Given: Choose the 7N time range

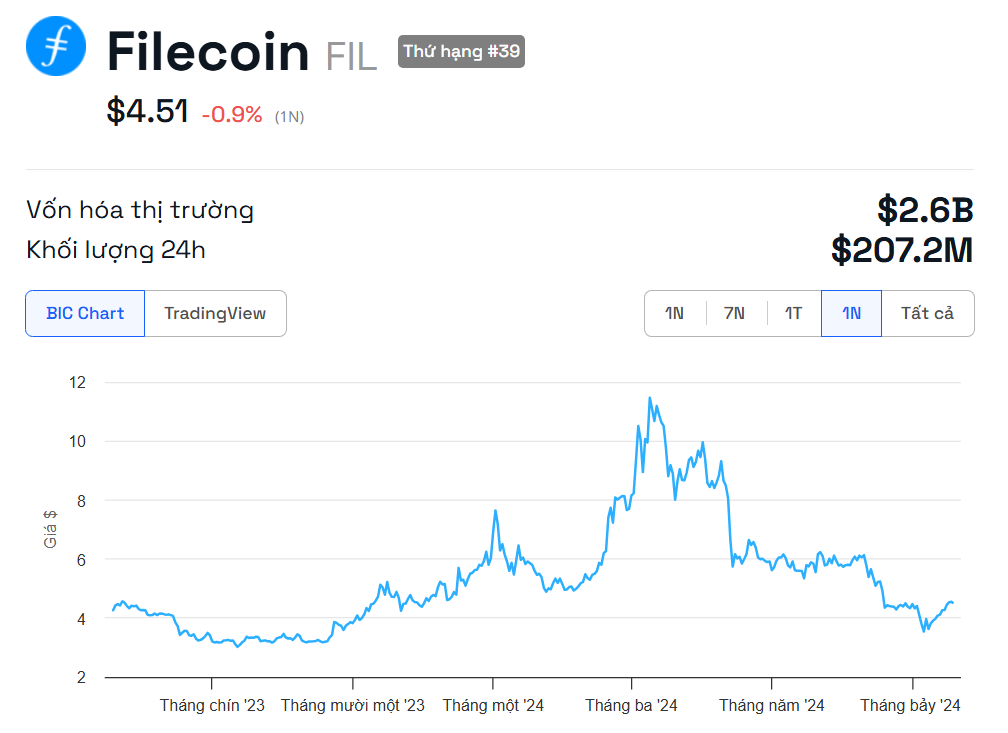Looking at the screenshot, I should (x=734, y=313).
